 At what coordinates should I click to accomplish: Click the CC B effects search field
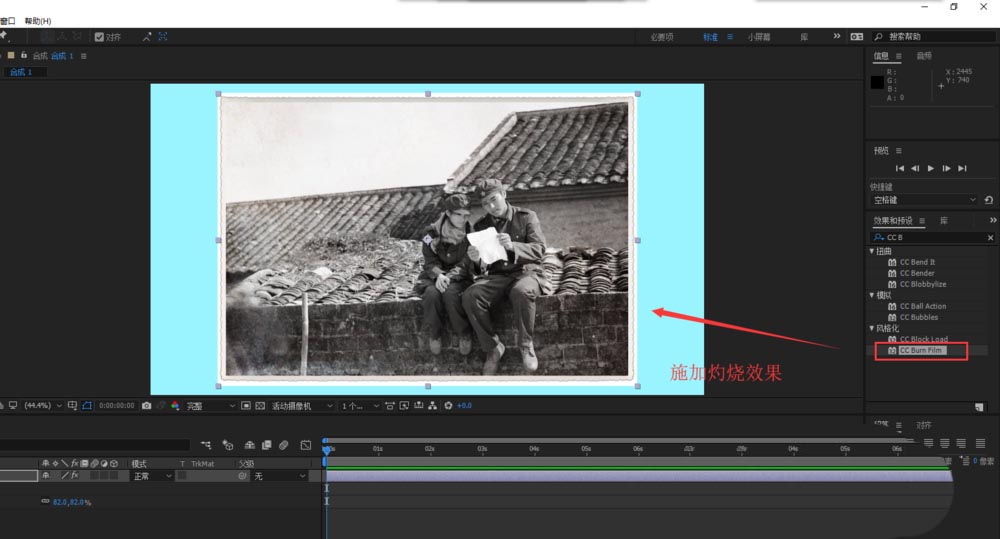pos(932,237)
